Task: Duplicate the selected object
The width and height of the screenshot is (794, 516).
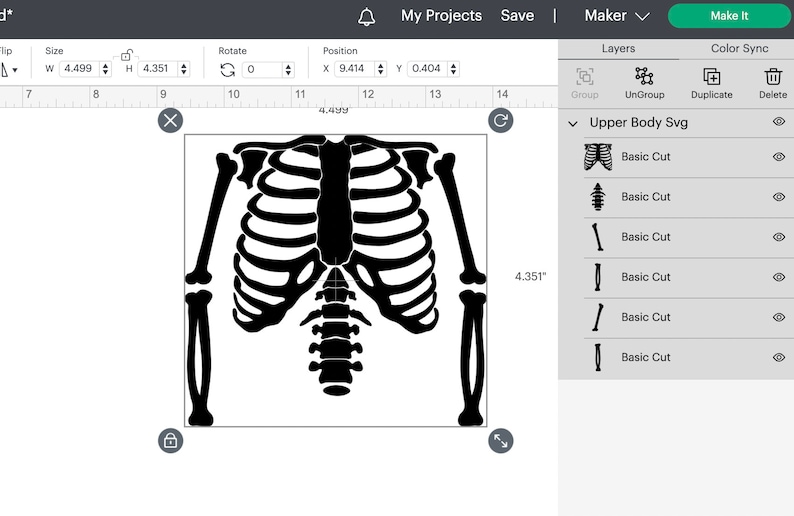Action: 711,84
